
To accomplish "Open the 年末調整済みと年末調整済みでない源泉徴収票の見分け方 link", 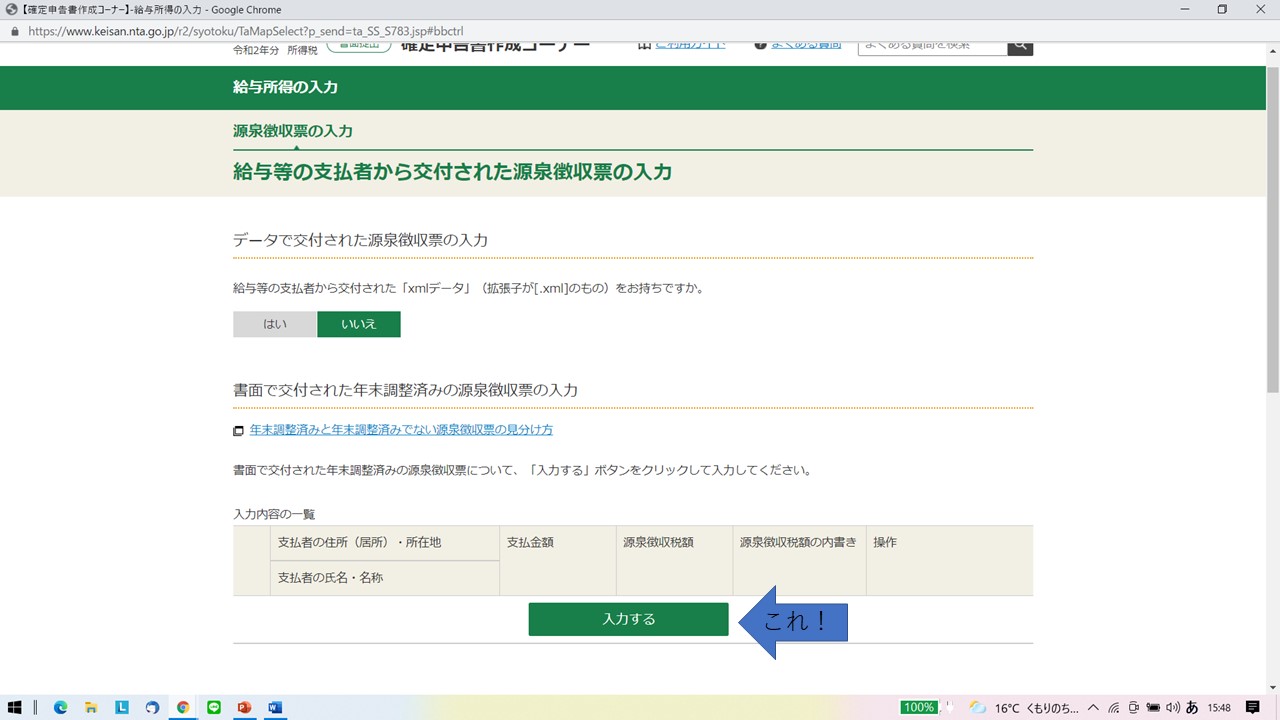I will (x=401, y=430).
